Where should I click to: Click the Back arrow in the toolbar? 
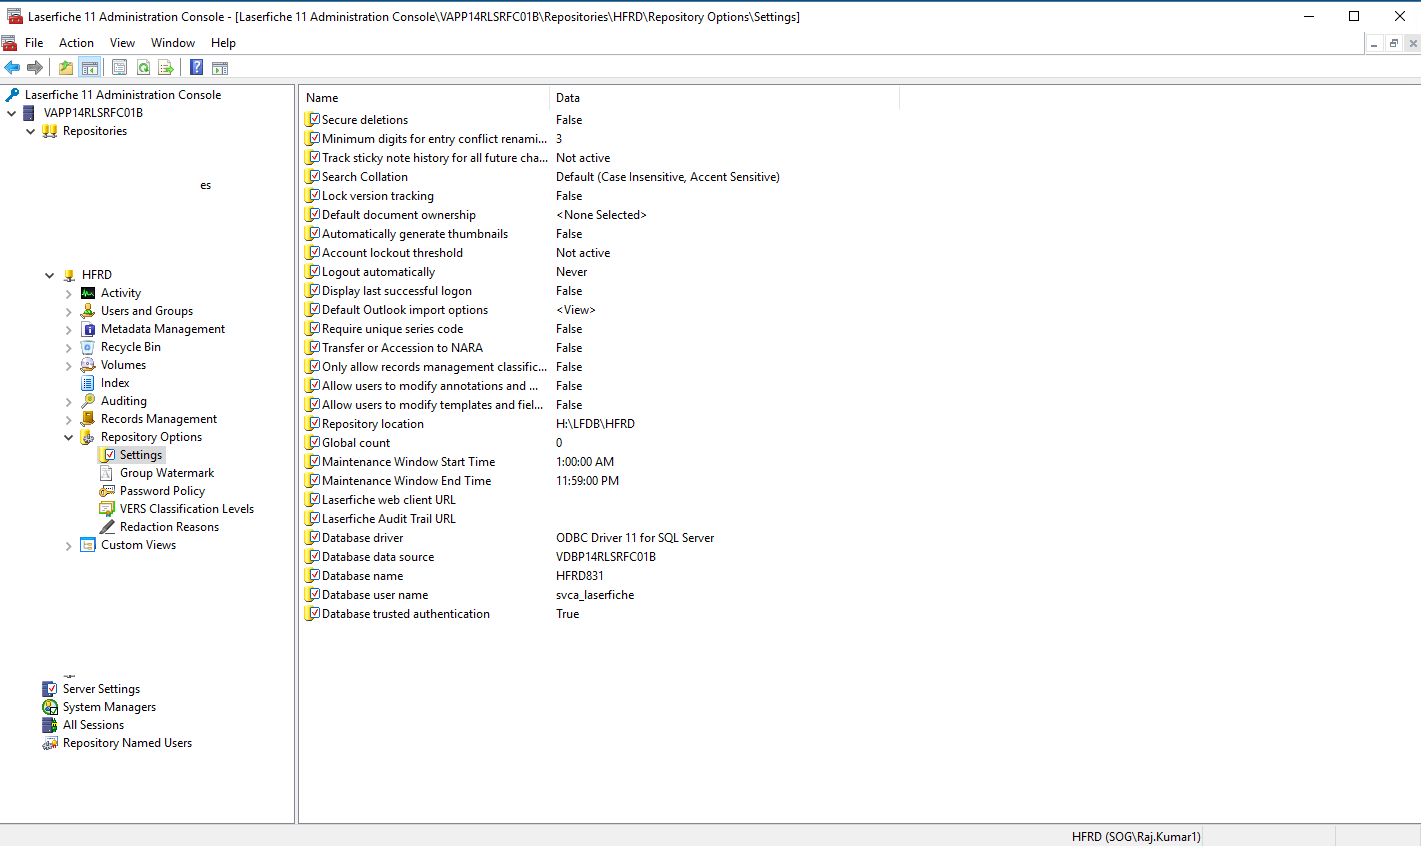click(x=12, y=68)
